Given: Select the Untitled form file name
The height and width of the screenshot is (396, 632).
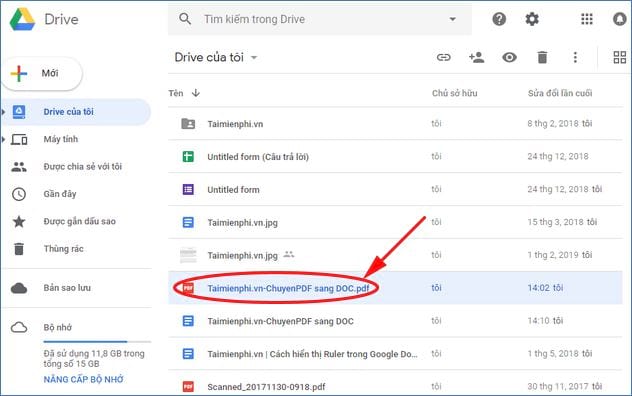Looking at the screenshot, I should (233, 190).
